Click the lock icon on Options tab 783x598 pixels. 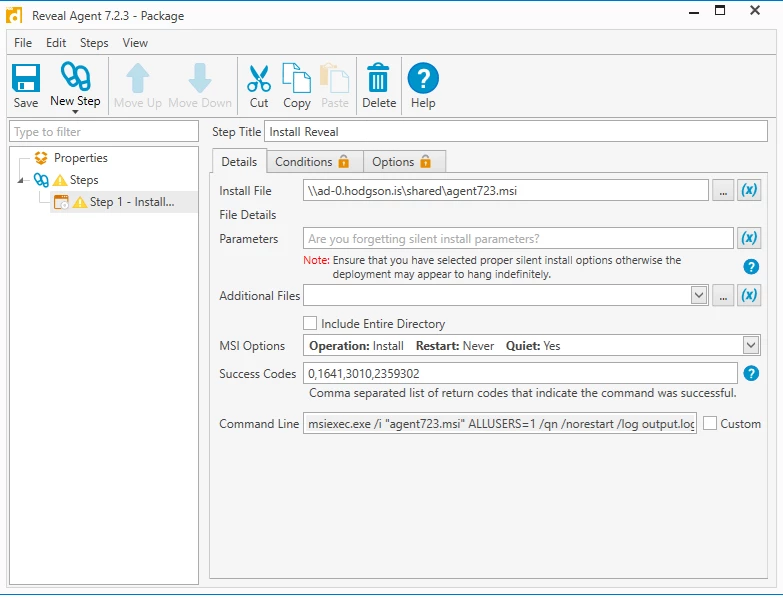click(425, 161)
